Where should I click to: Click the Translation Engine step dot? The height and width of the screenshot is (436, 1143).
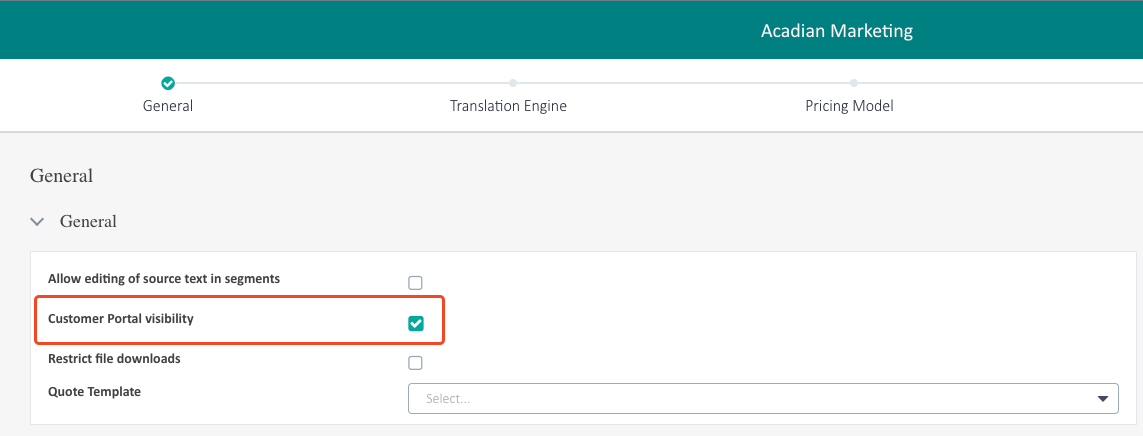[512, 83]
